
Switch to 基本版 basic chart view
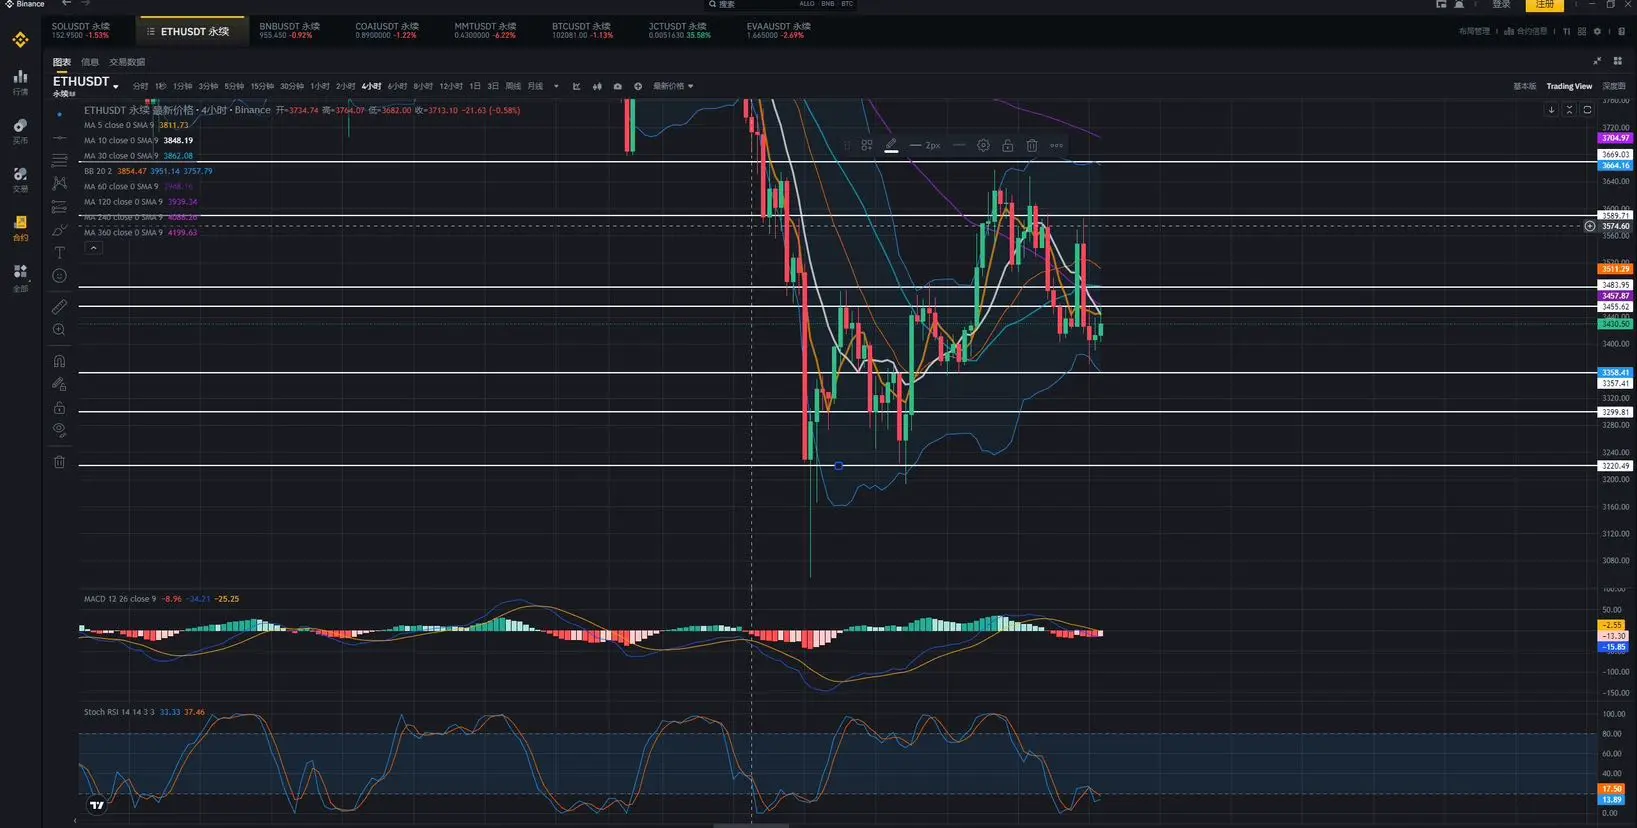1524,86
